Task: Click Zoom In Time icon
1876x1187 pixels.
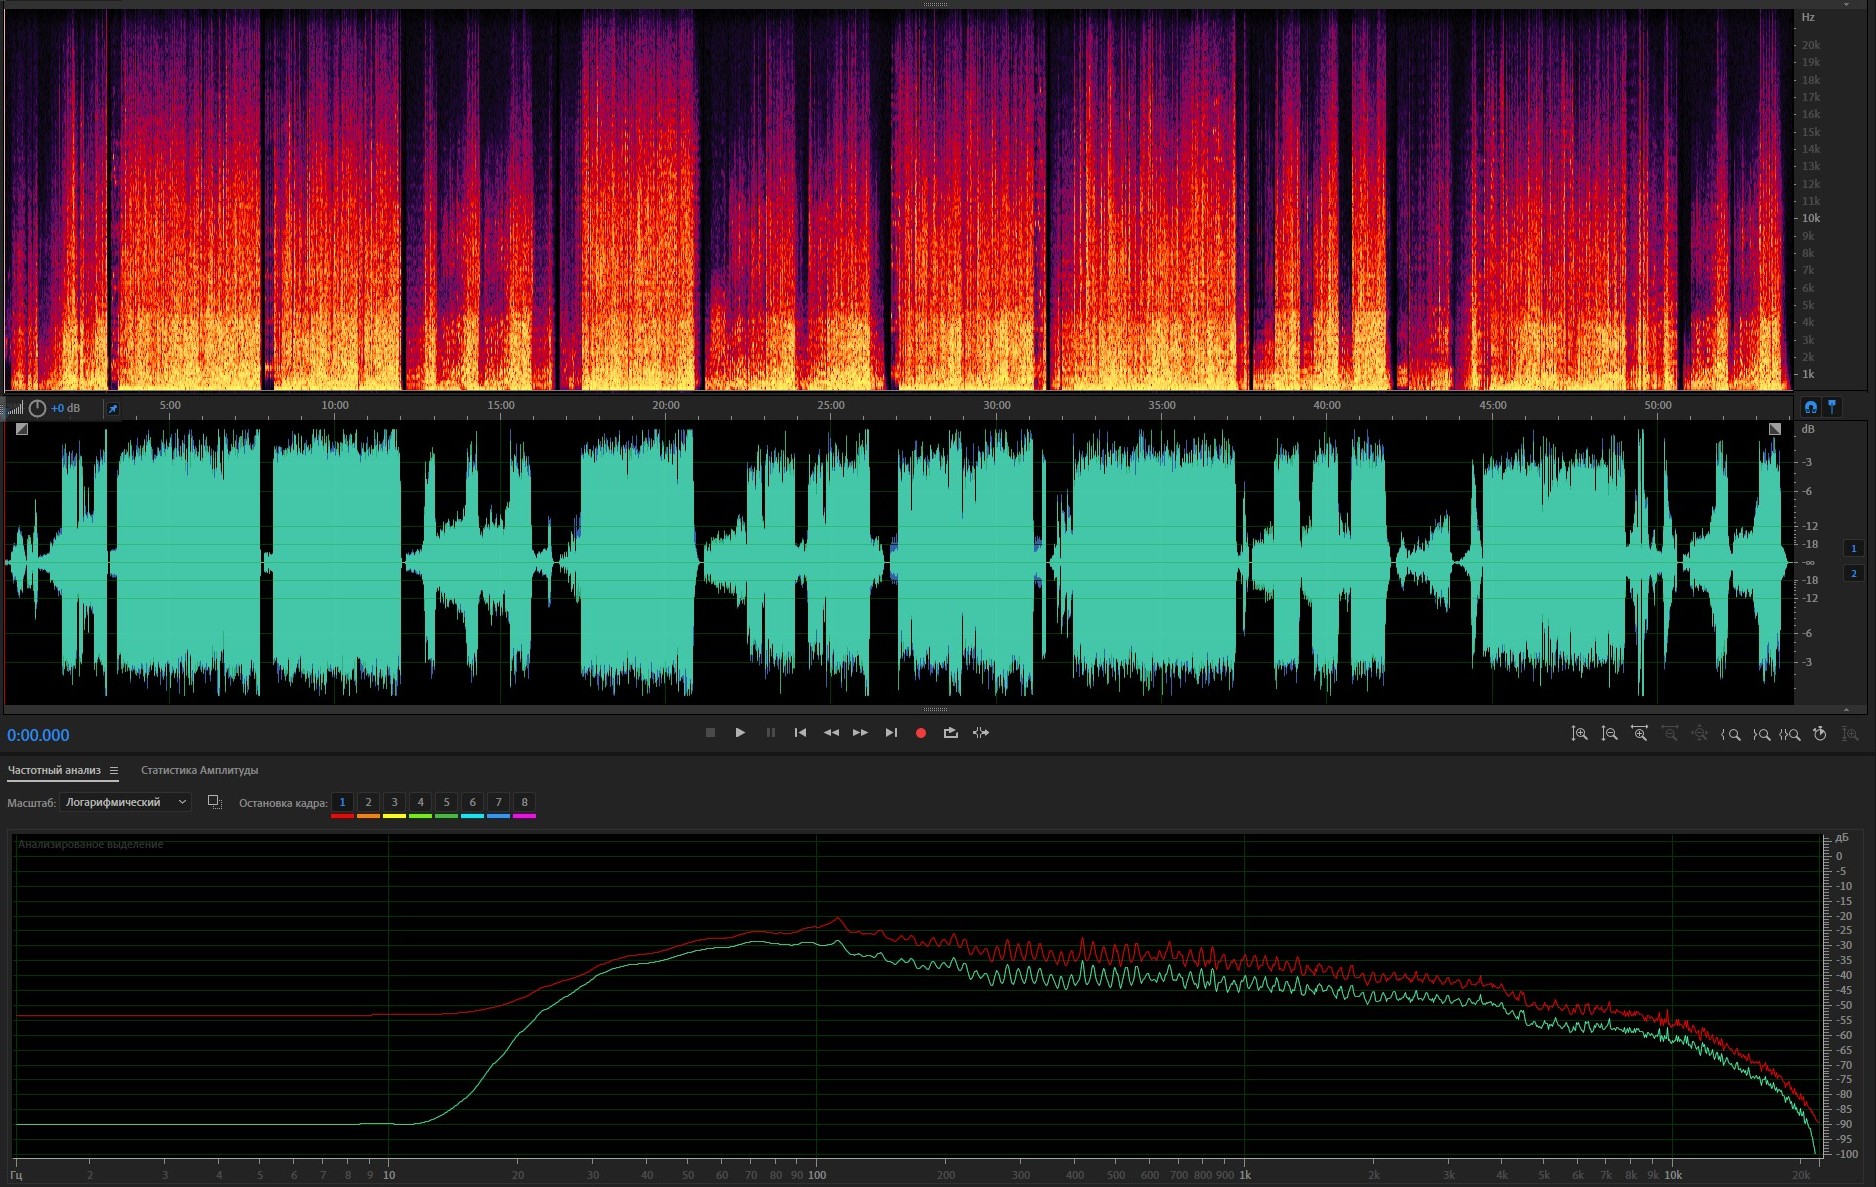Action: [1639, 734]
